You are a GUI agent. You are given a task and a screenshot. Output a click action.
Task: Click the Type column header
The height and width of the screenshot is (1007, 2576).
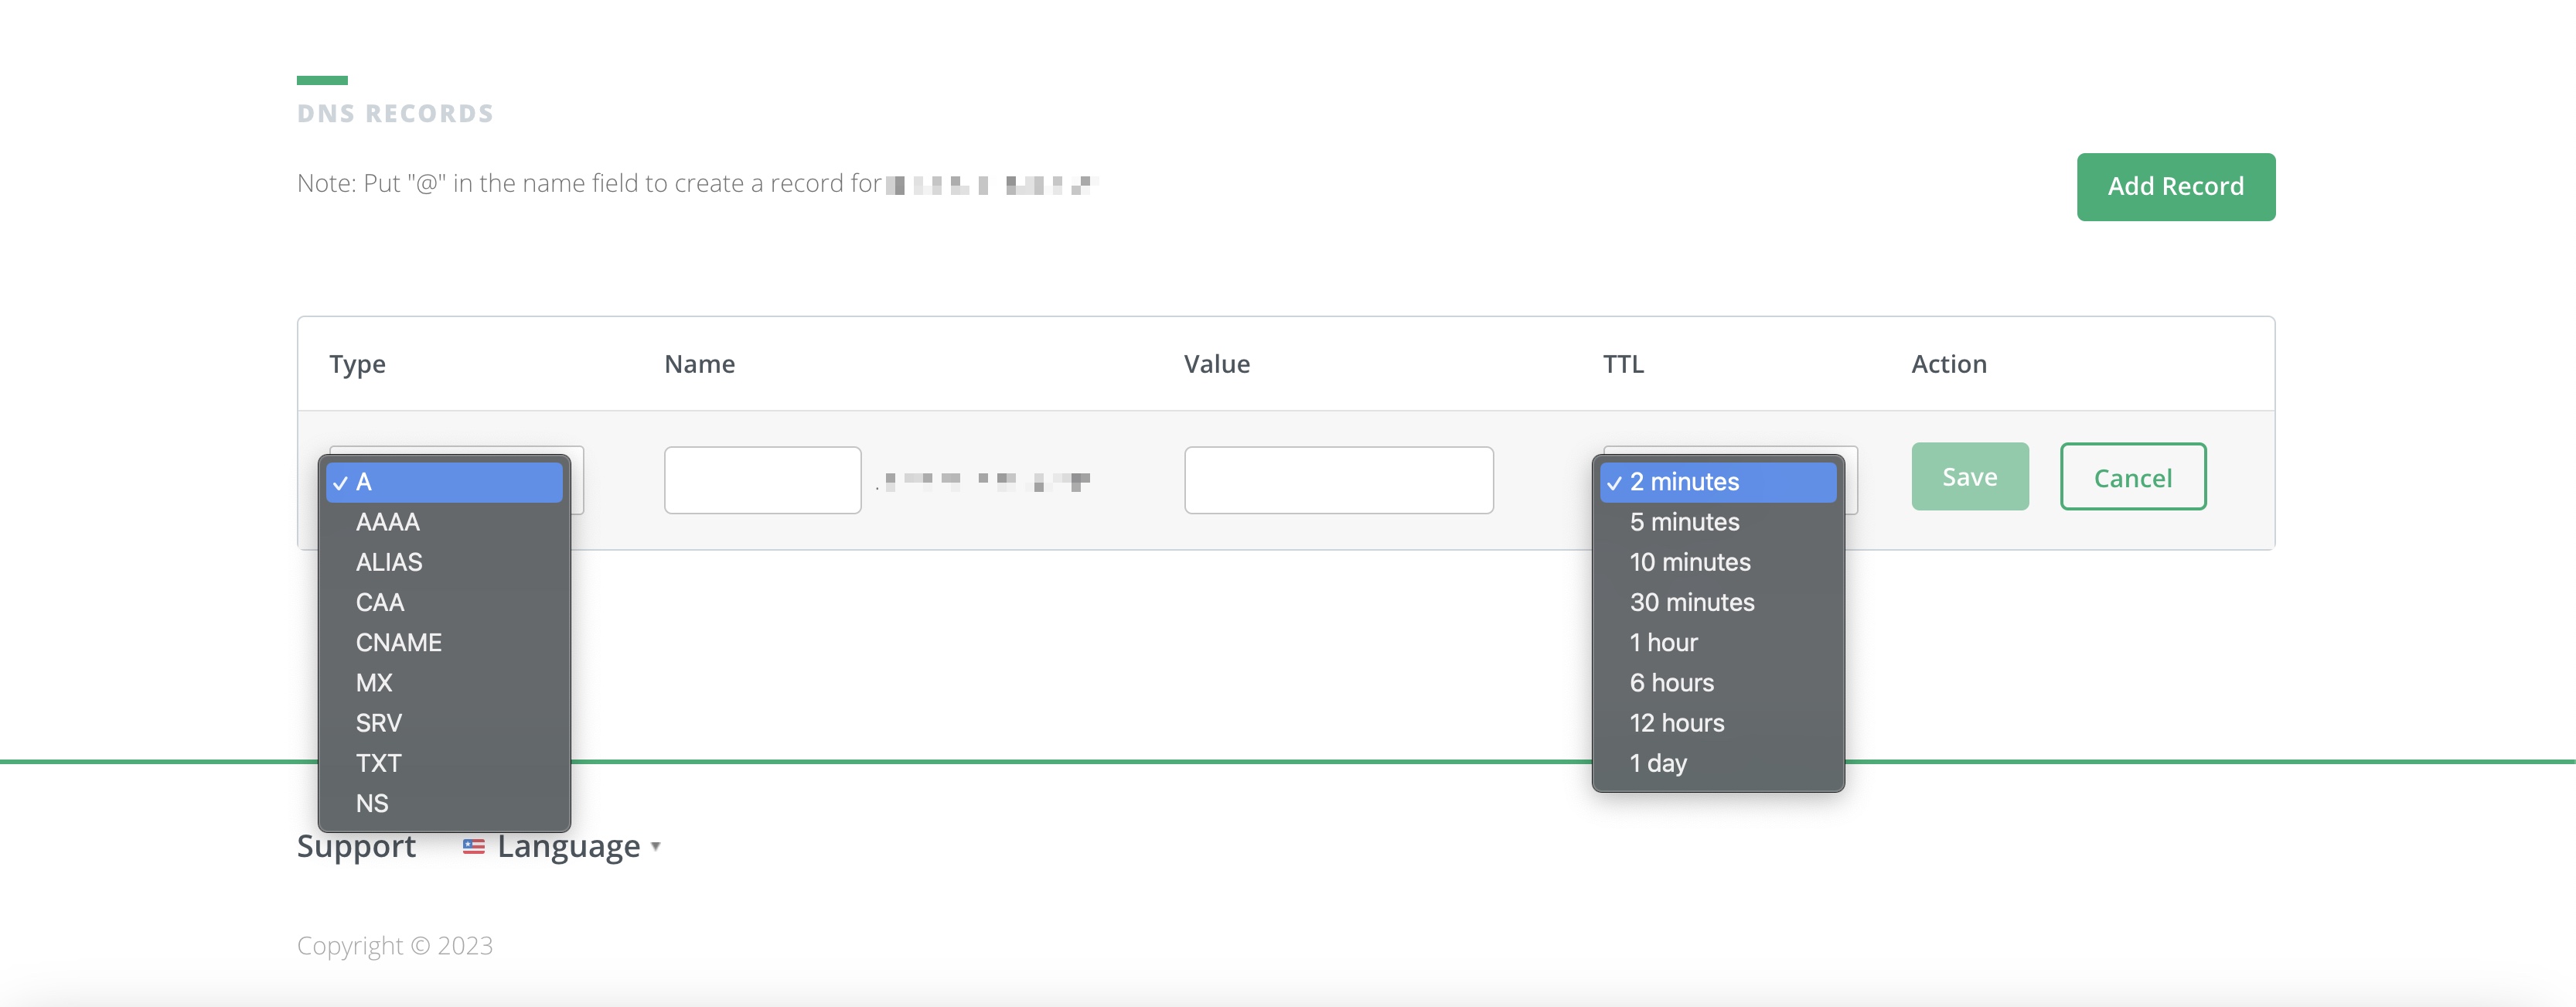[357, 365]
